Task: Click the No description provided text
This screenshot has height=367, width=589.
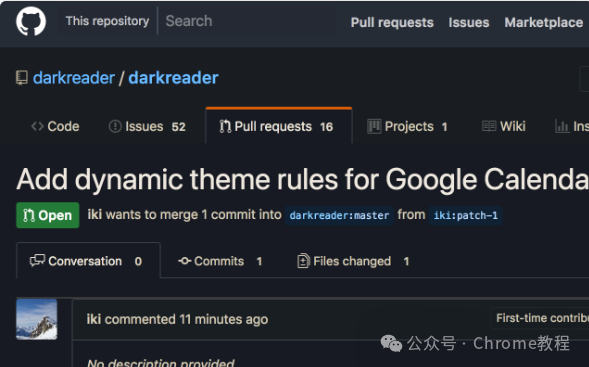Action: coord(161,362)
